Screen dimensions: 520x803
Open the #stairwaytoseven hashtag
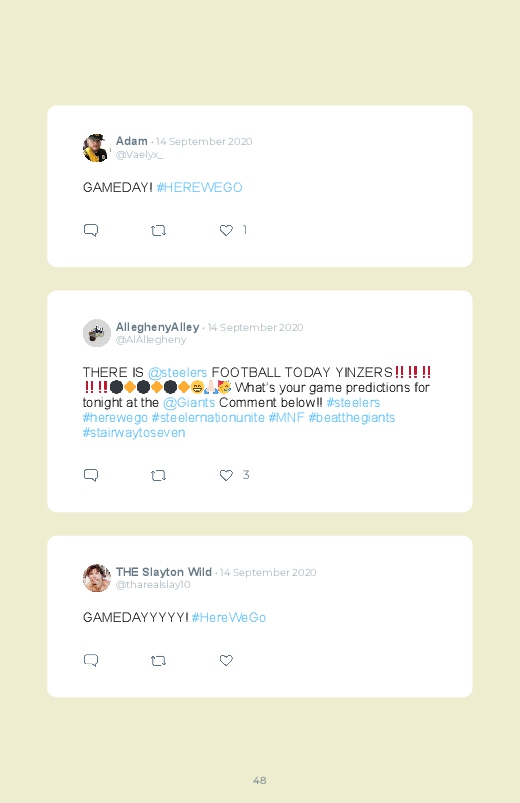(x=134, y=433)
